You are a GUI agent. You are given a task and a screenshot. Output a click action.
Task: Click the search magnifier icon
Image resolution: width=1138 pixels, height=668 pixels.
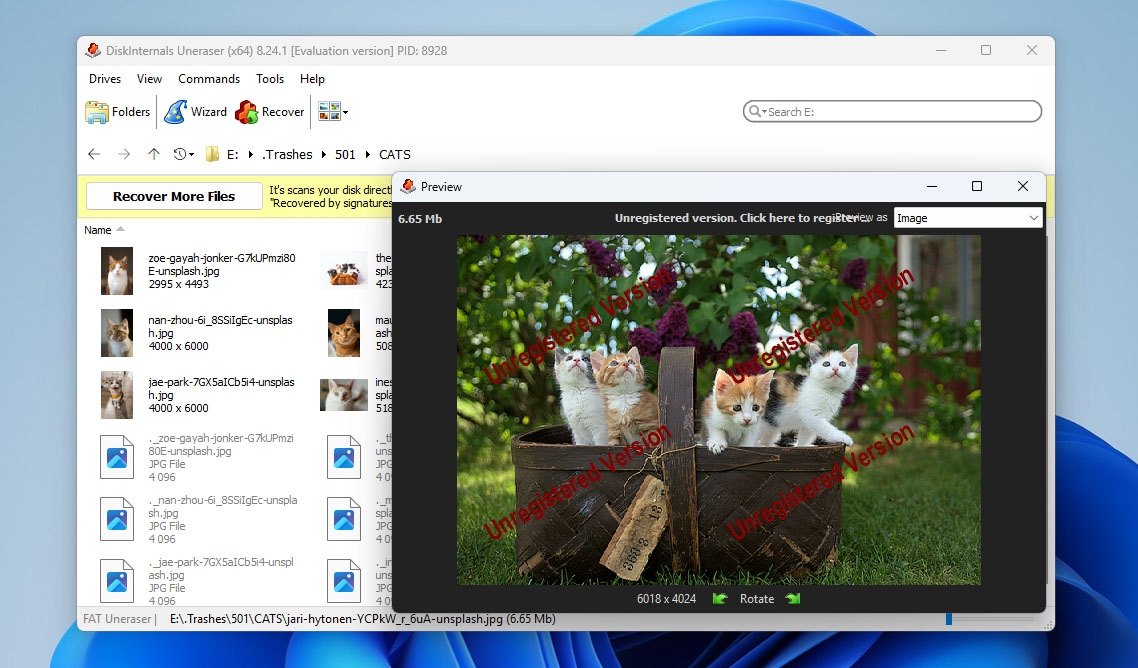click(x=755, y=112)
